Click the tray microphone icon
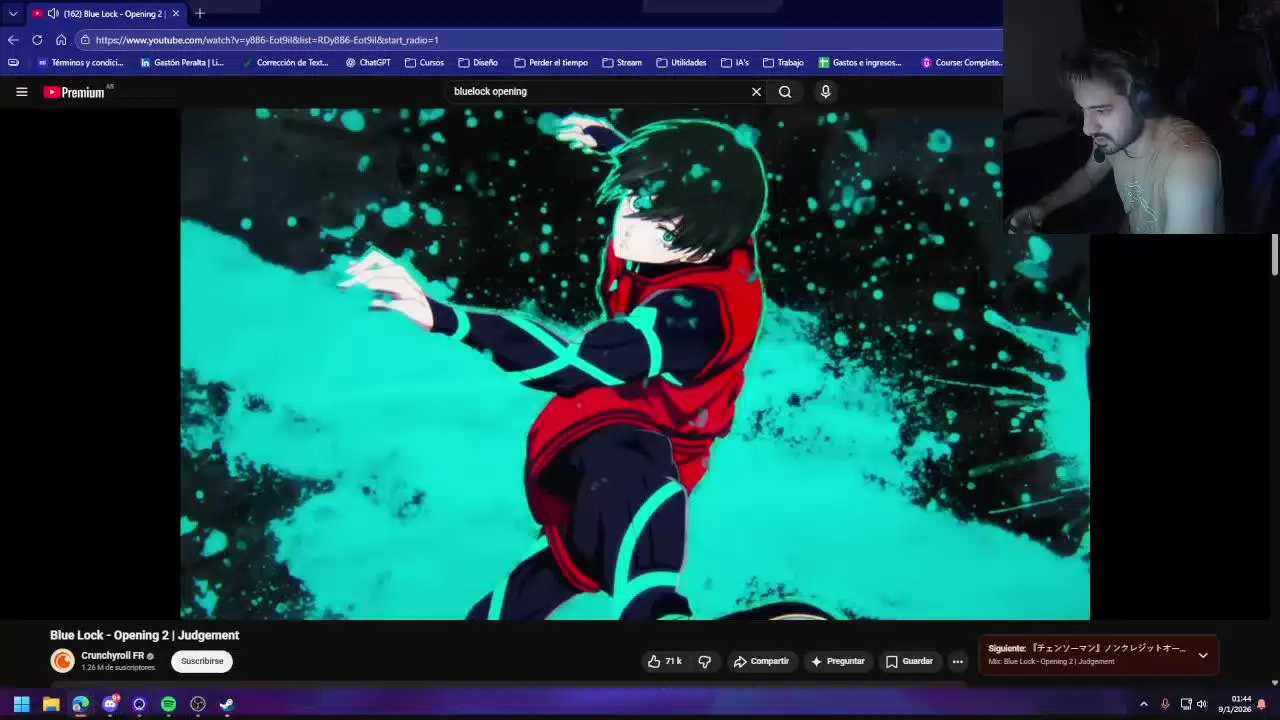Viewport: 1280px width, 720px height. click(1165, 704)
